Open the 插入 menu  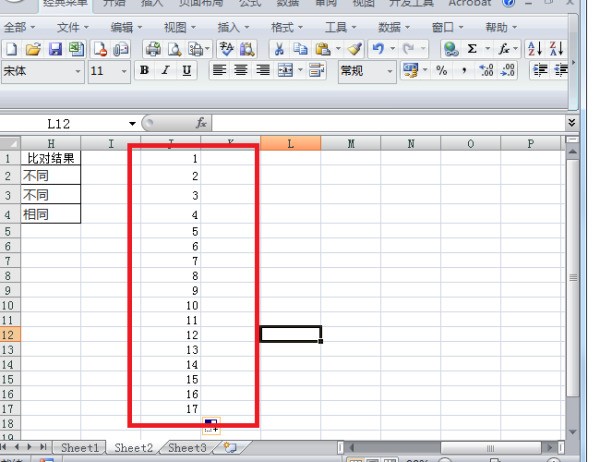233,27
